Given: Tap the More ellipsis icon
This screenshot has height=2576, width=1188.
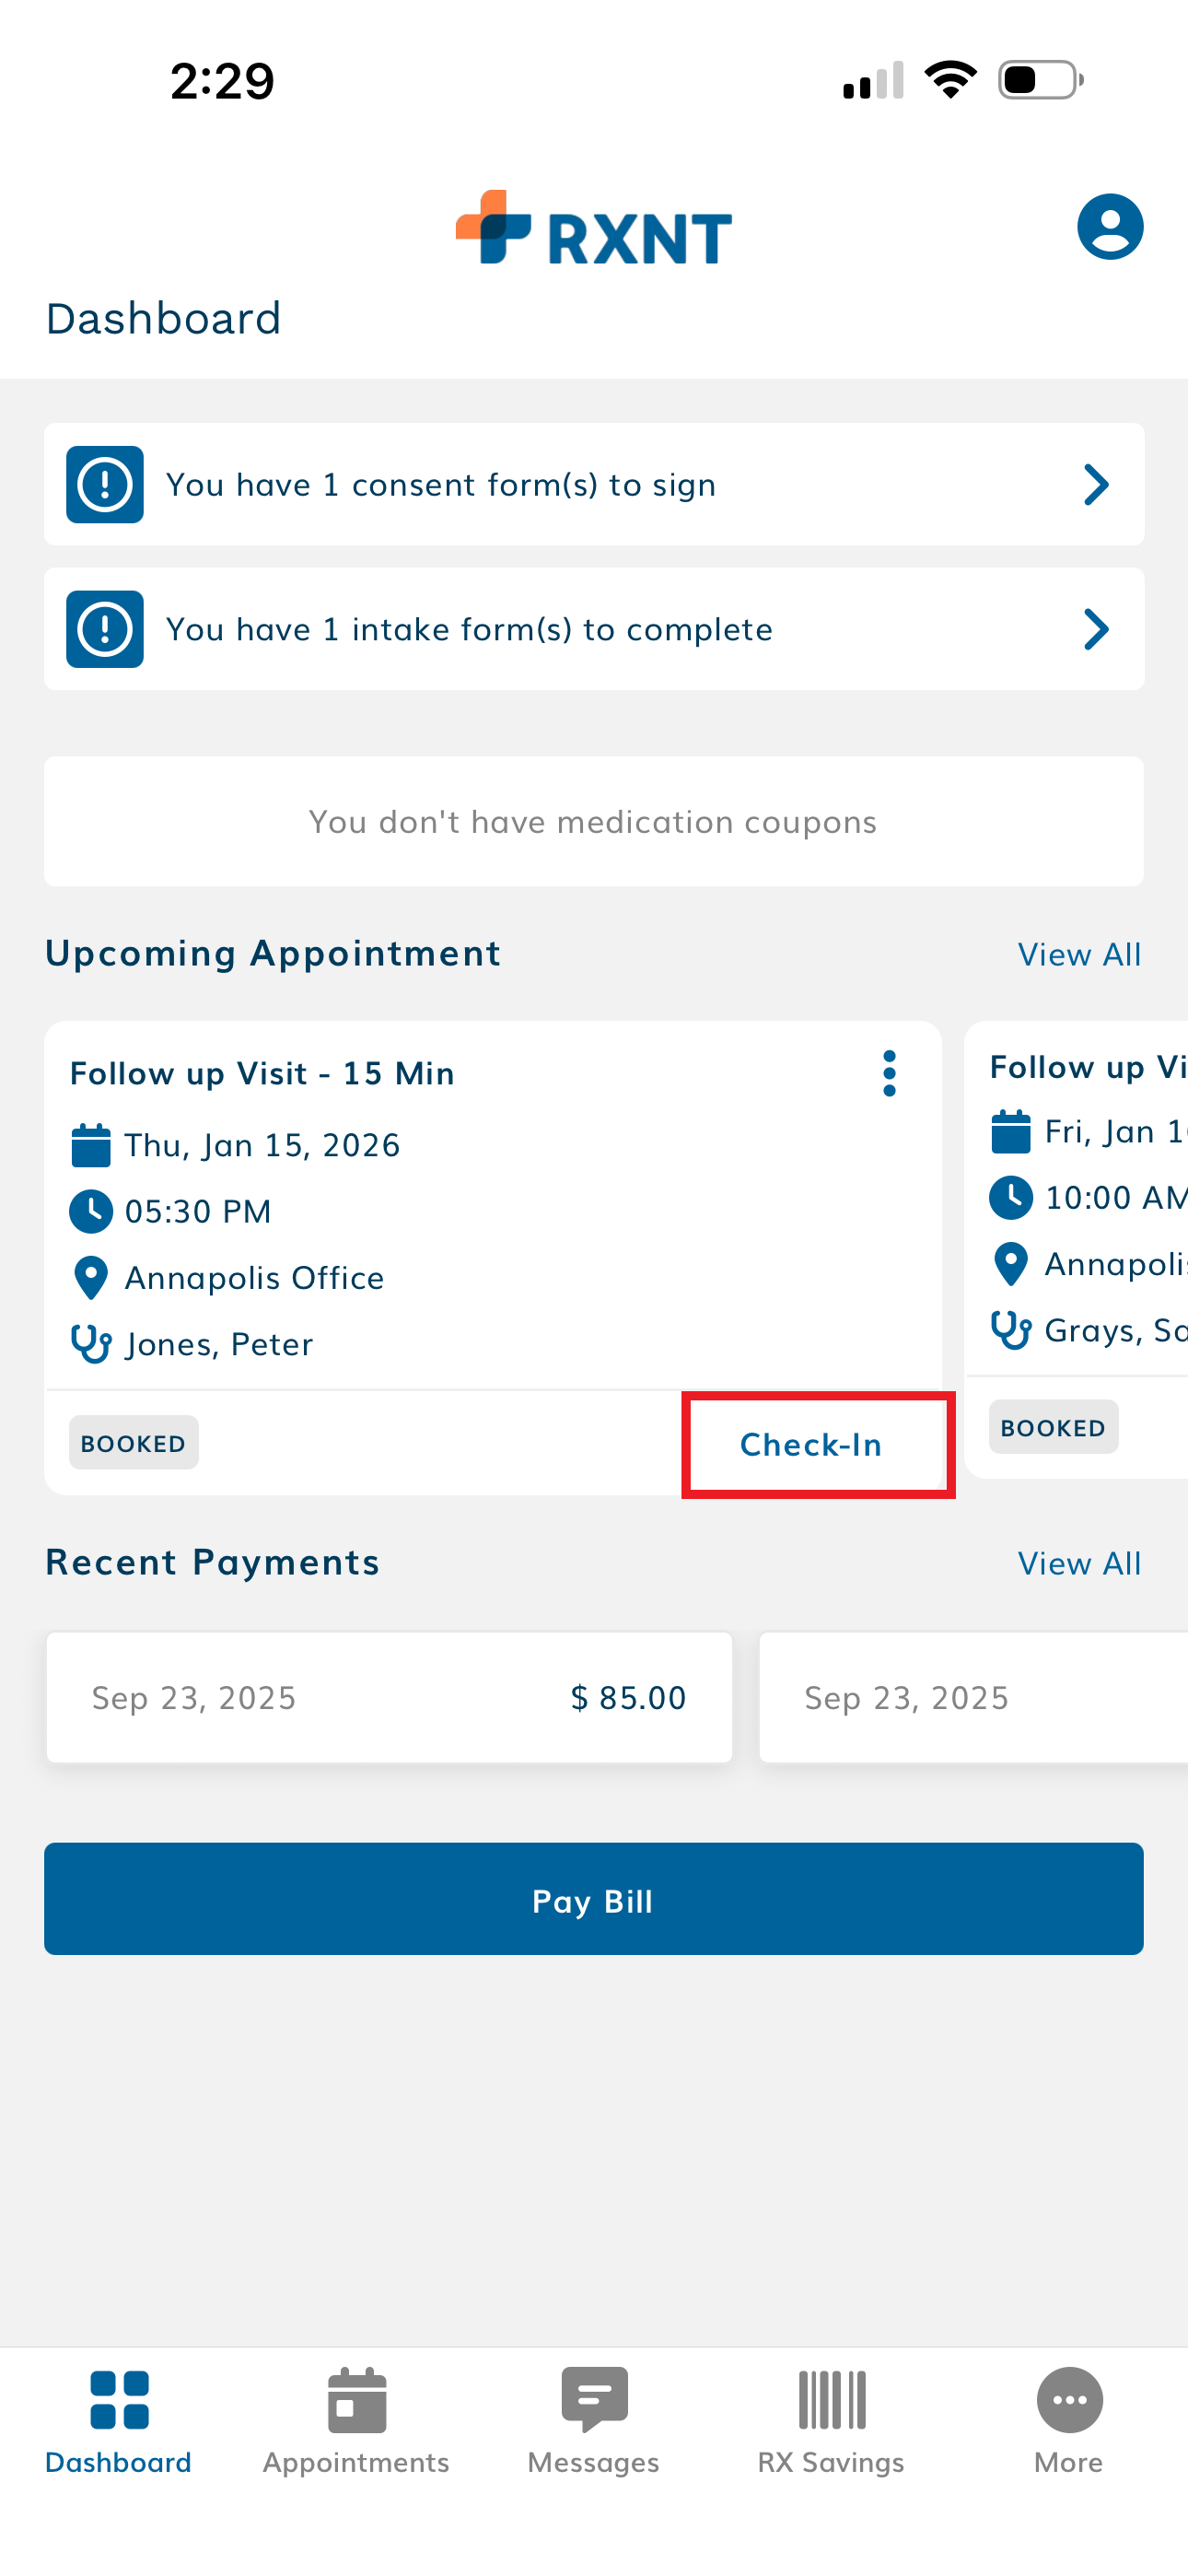Looking at the screenshot, I should coord(1069,2400).
